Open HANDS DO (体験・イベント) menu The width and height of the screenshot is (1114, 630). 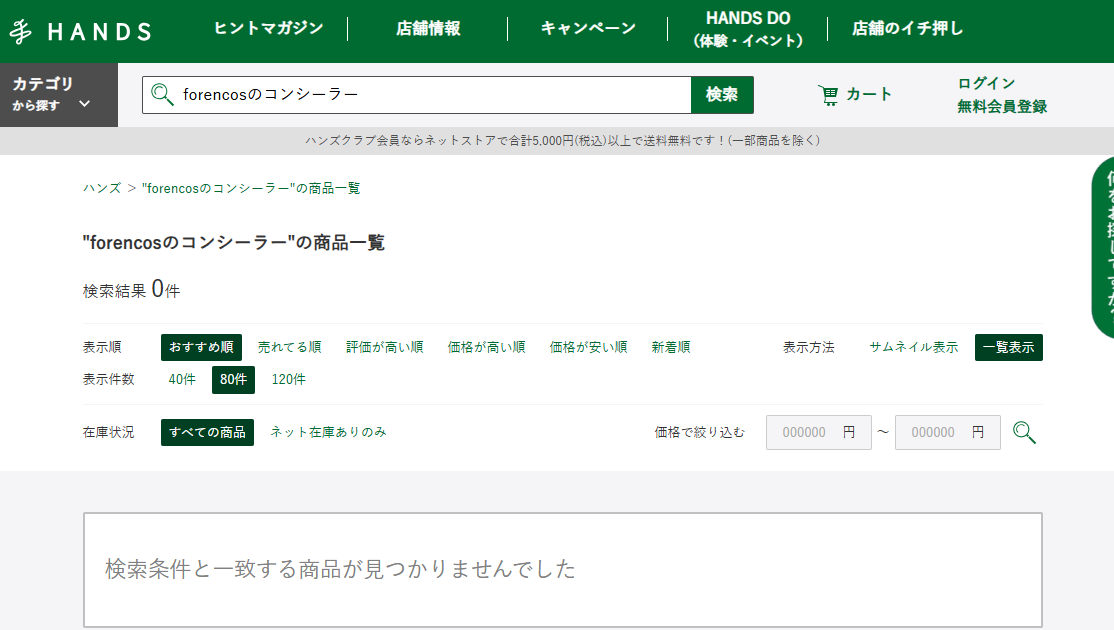click(x=748, y=29)
